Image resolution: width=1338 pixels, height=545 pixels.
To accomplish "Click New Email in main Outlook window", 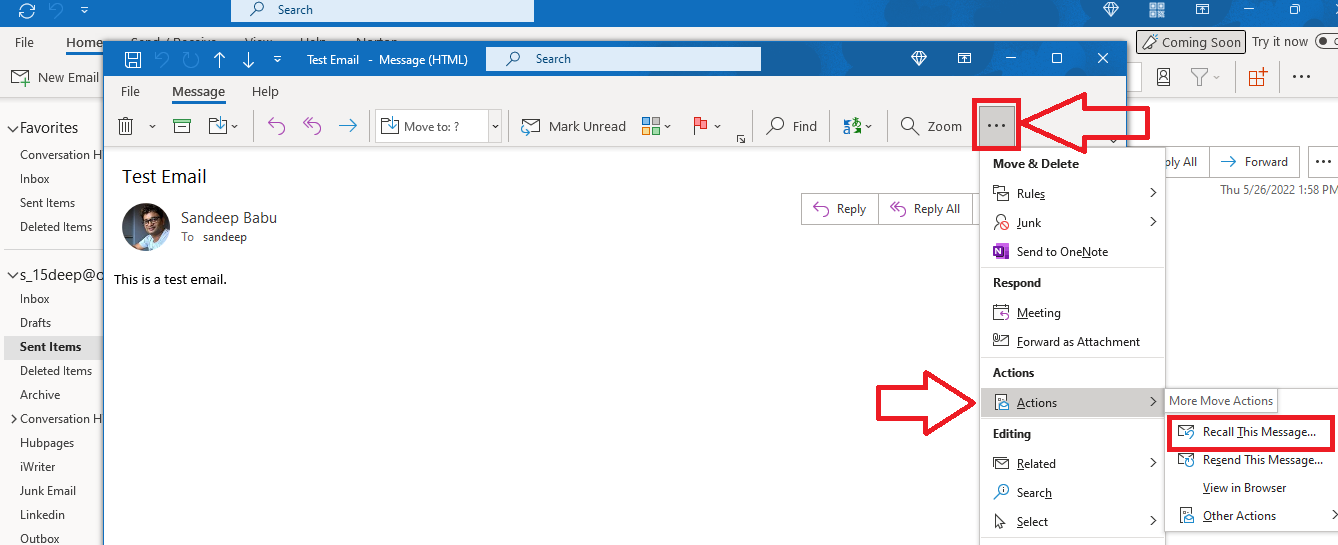I will (55, 77).
